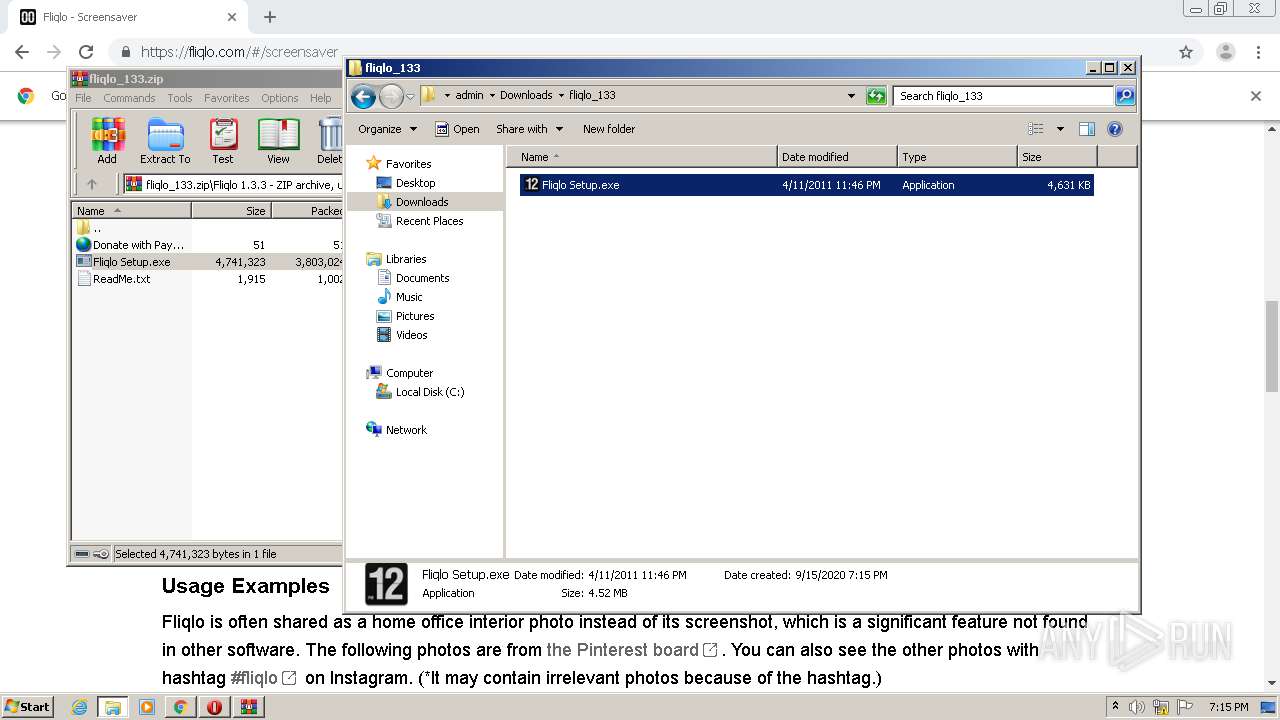
Task: Click the Open button in Explorer toolbar
Action: click(x=457, y=129)
